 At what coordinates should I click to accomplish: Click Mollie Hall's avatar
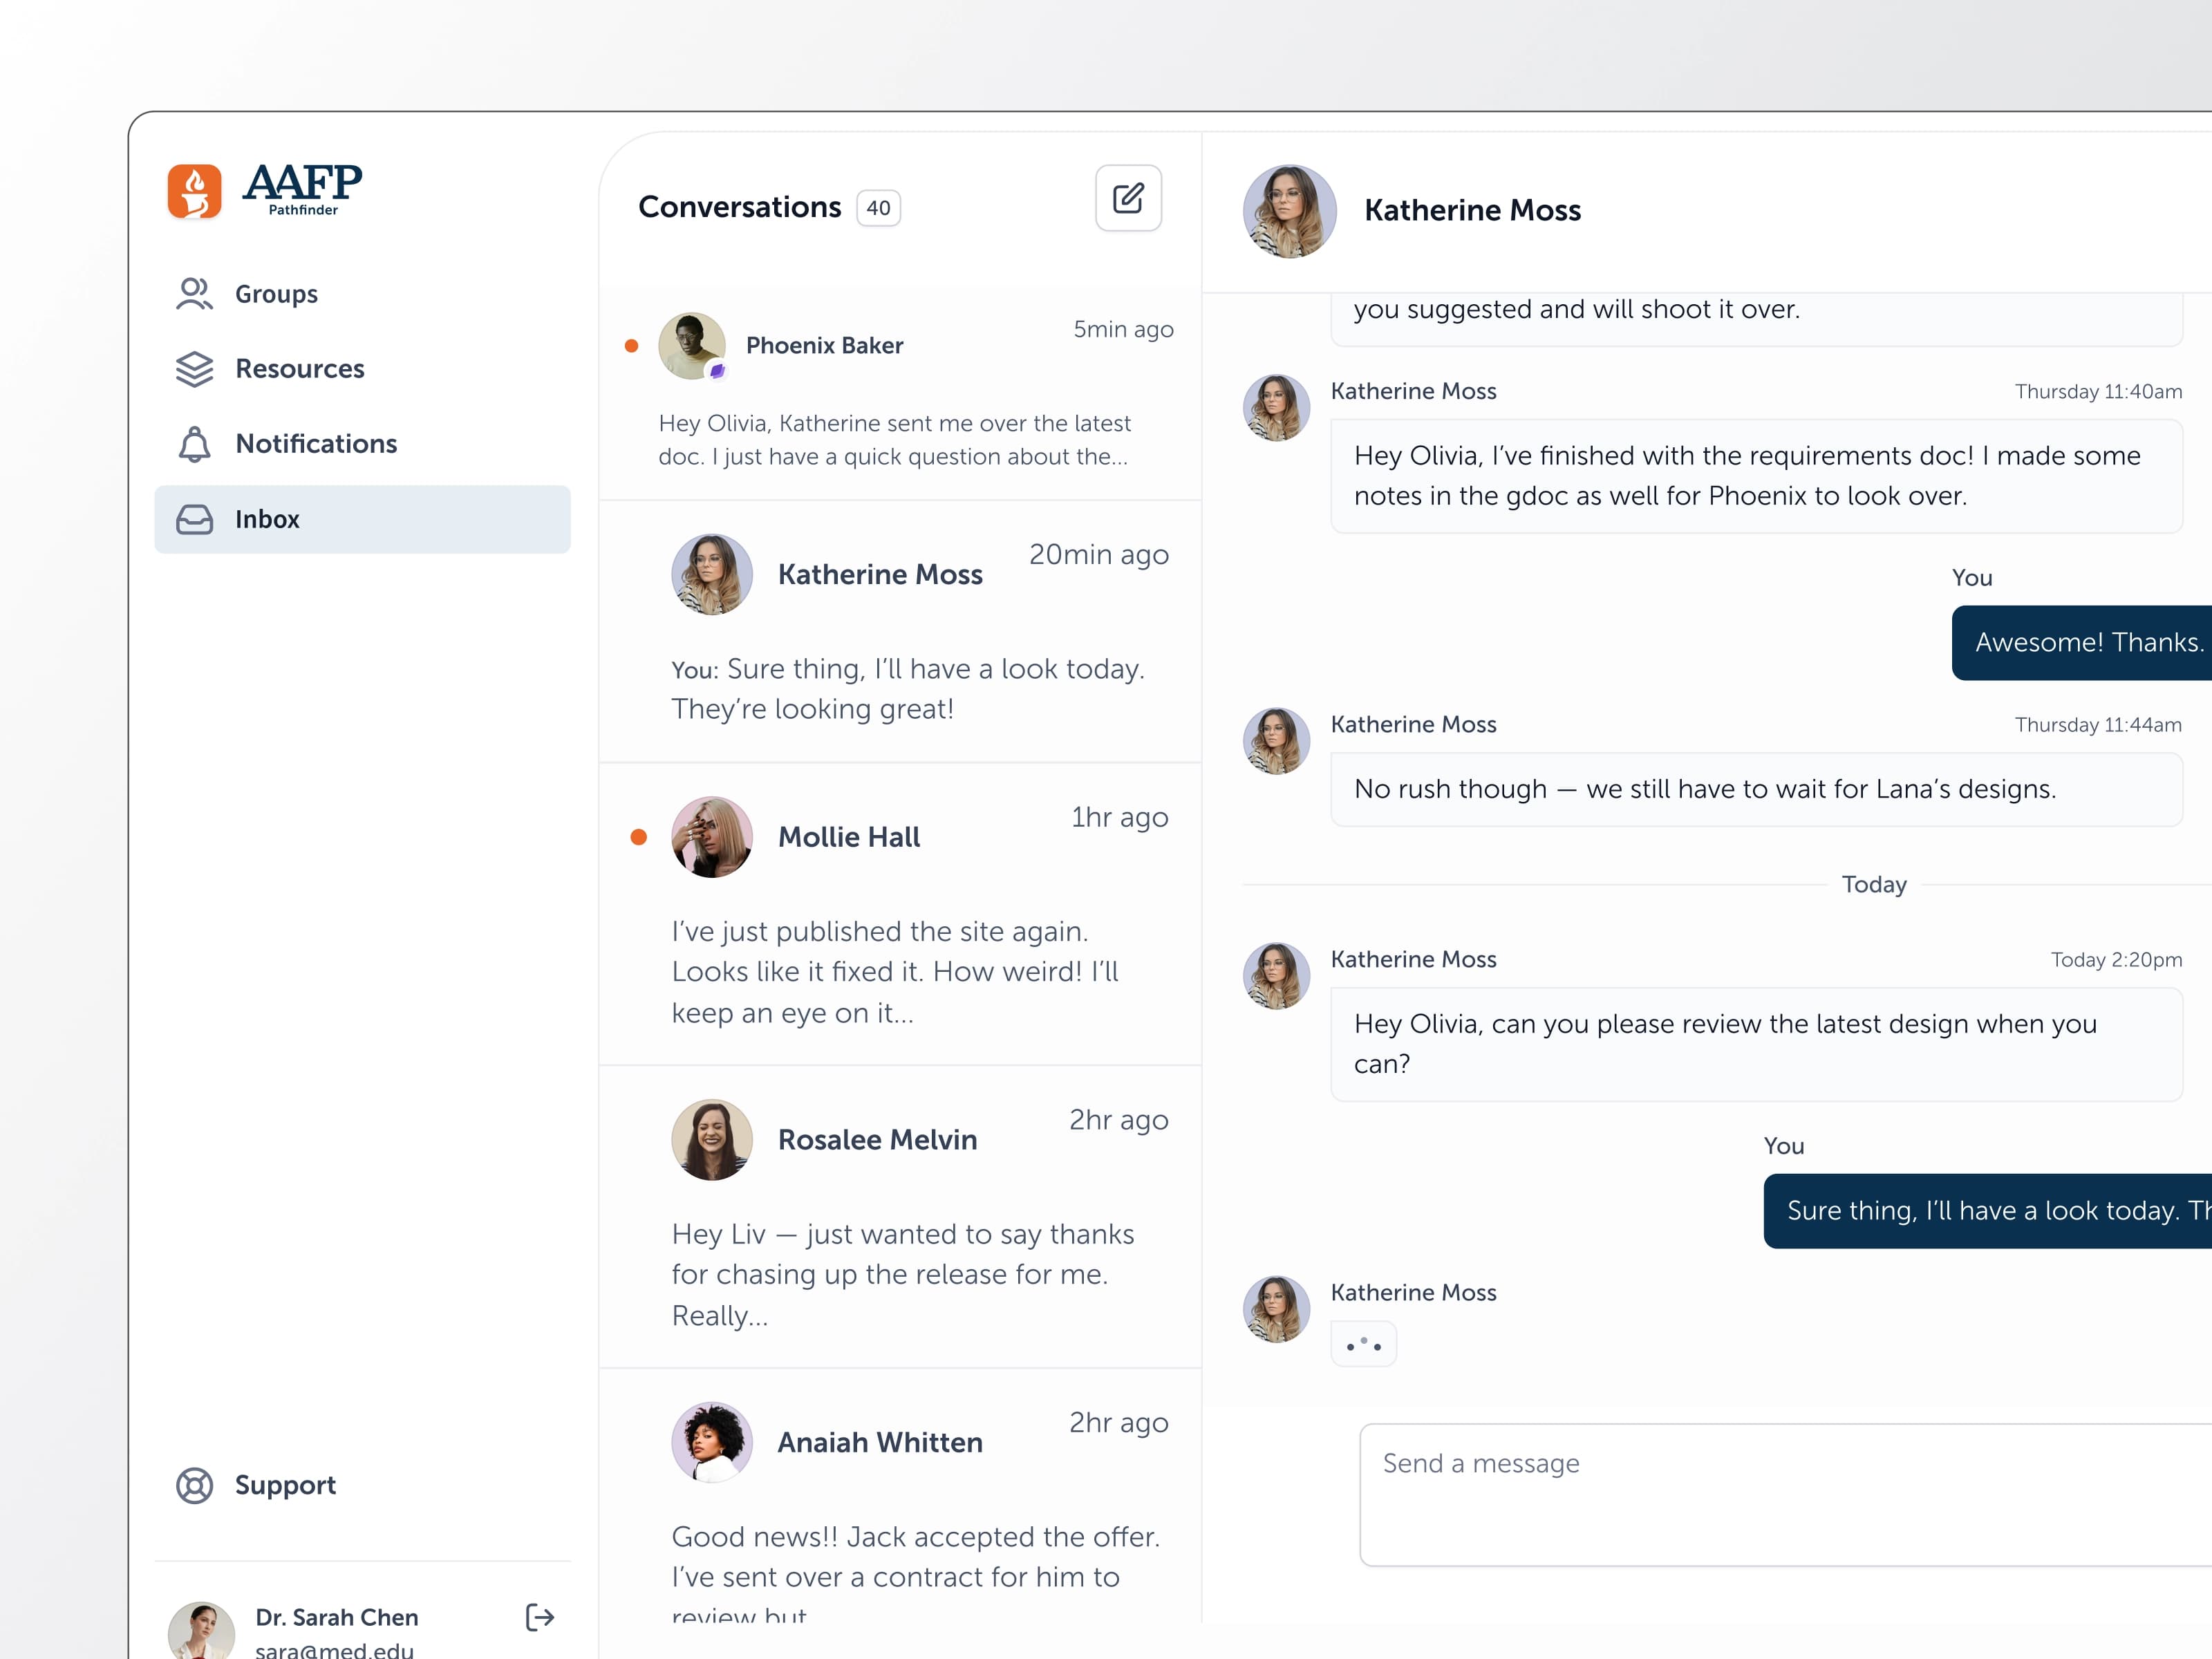pyautogui.click(x=712, y=837)
